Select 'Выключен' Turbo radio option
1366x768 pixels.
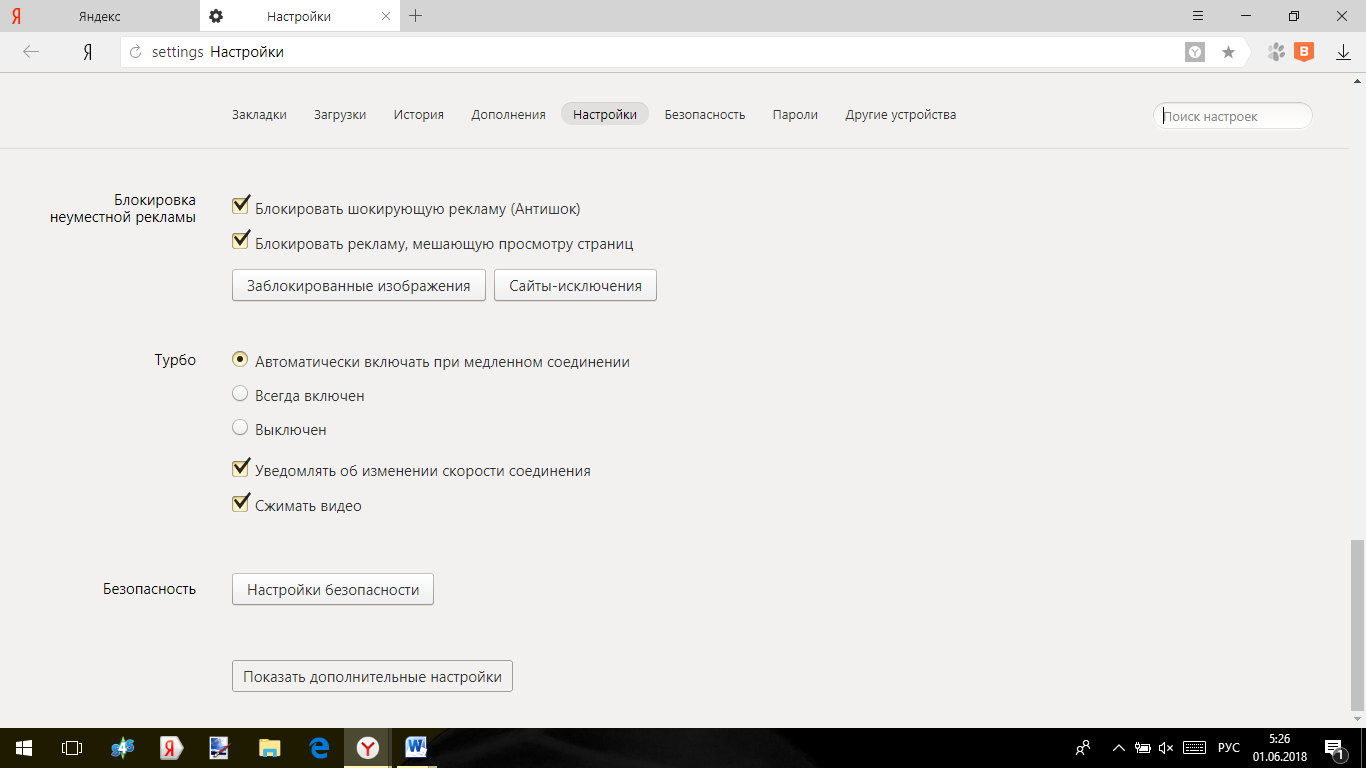[x=240, y=428]
